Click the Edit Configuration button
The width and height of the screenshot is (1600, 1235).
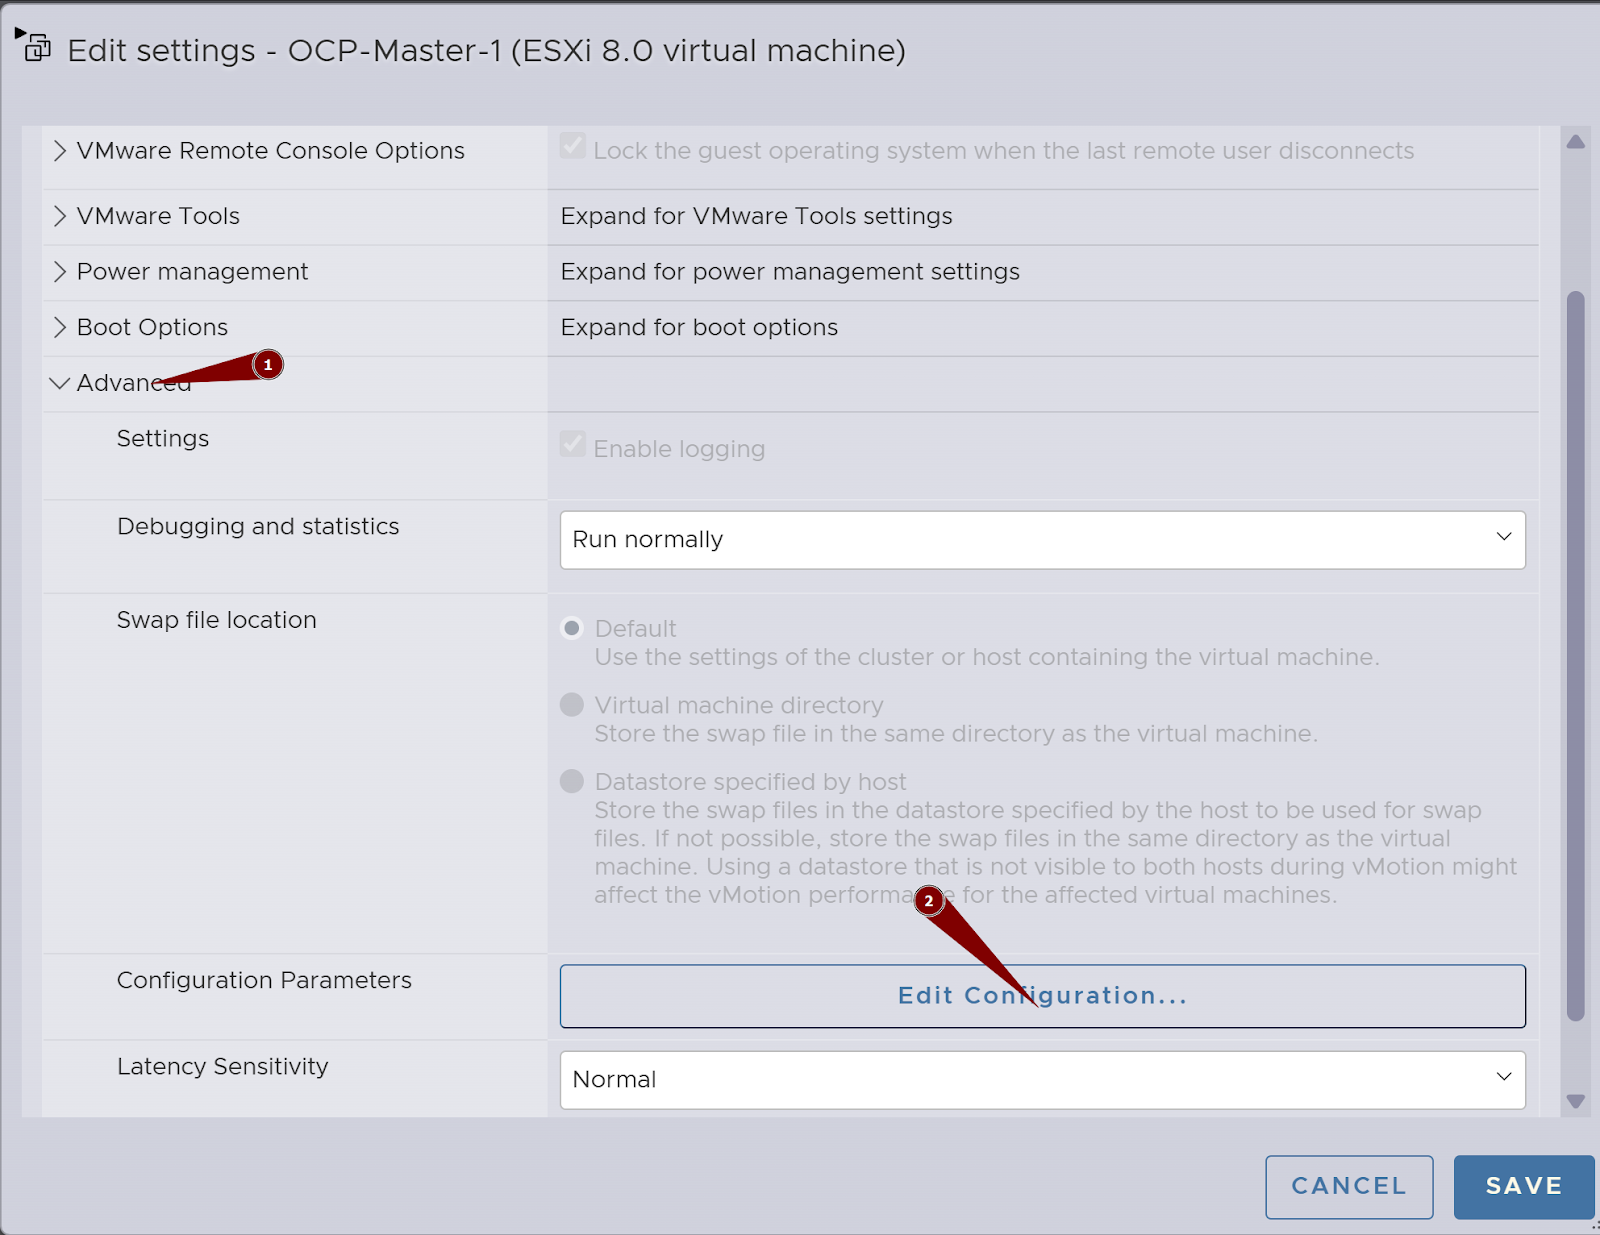pyautogui.click(x=1042, y=996)
